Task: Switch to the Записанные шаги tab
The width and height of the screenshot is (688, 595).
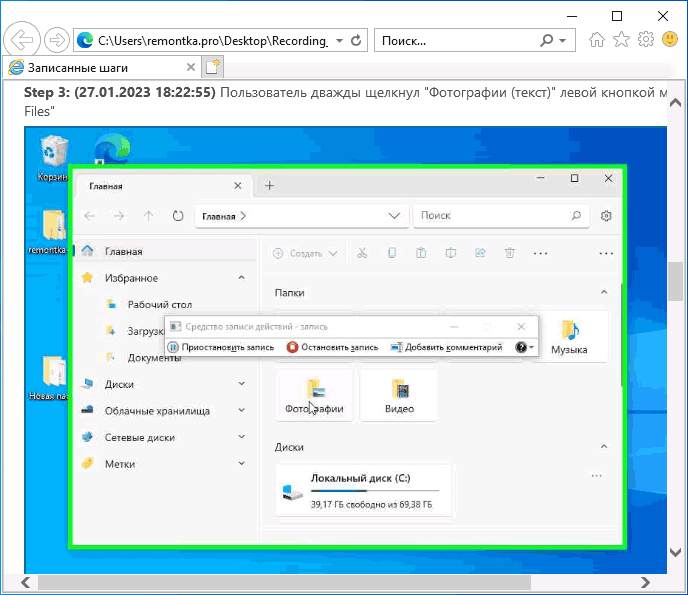Action: tap(102, 68)
